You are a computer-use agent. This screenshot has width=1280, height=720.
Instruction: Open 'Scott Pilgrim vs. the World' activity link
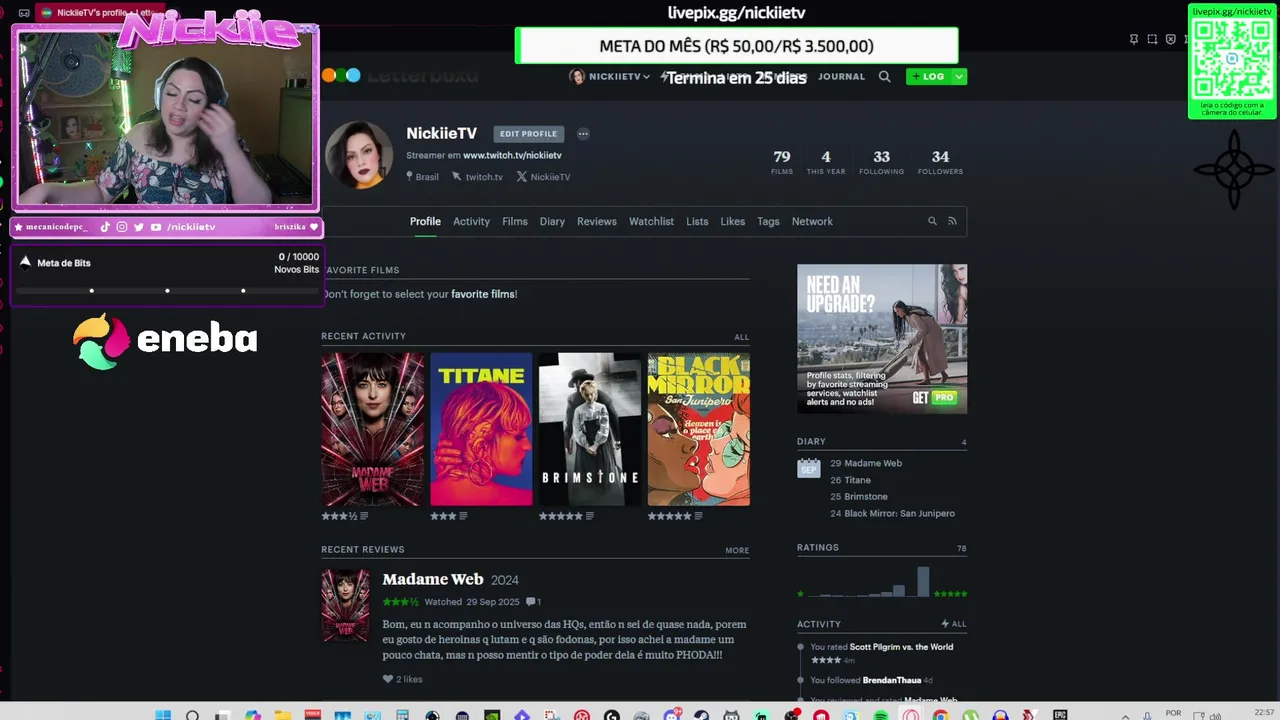(x=901, y=647)
